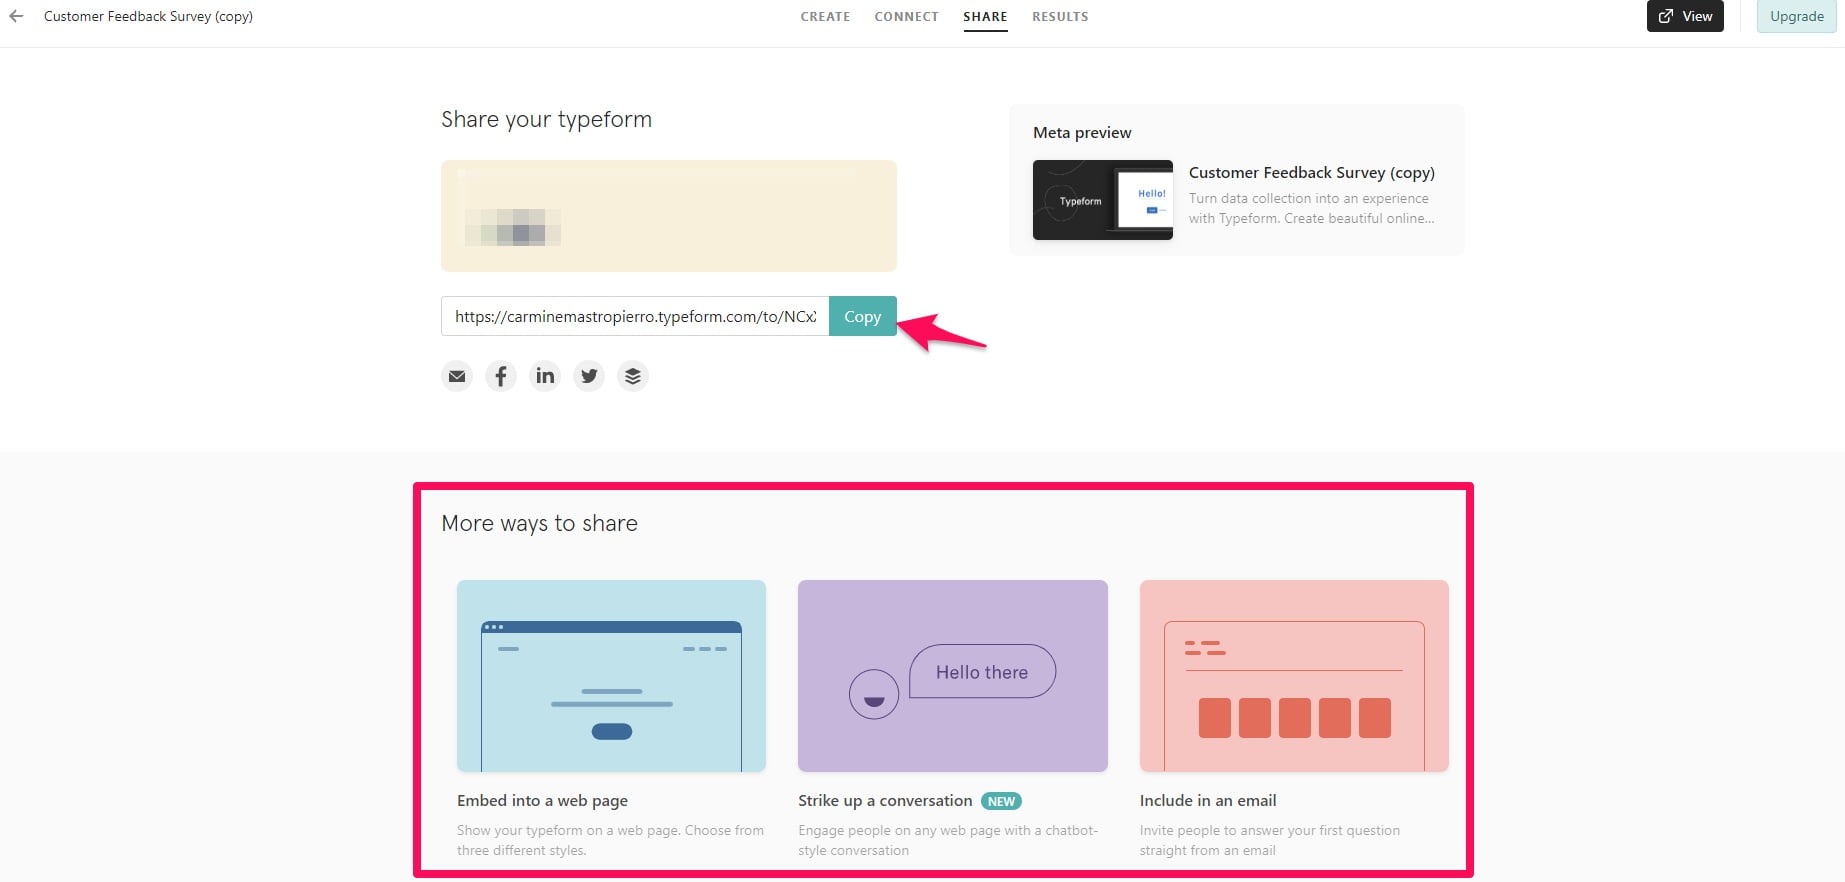Open the CREATE tab
The image size is (1845, 882).
tap(825, 16)
